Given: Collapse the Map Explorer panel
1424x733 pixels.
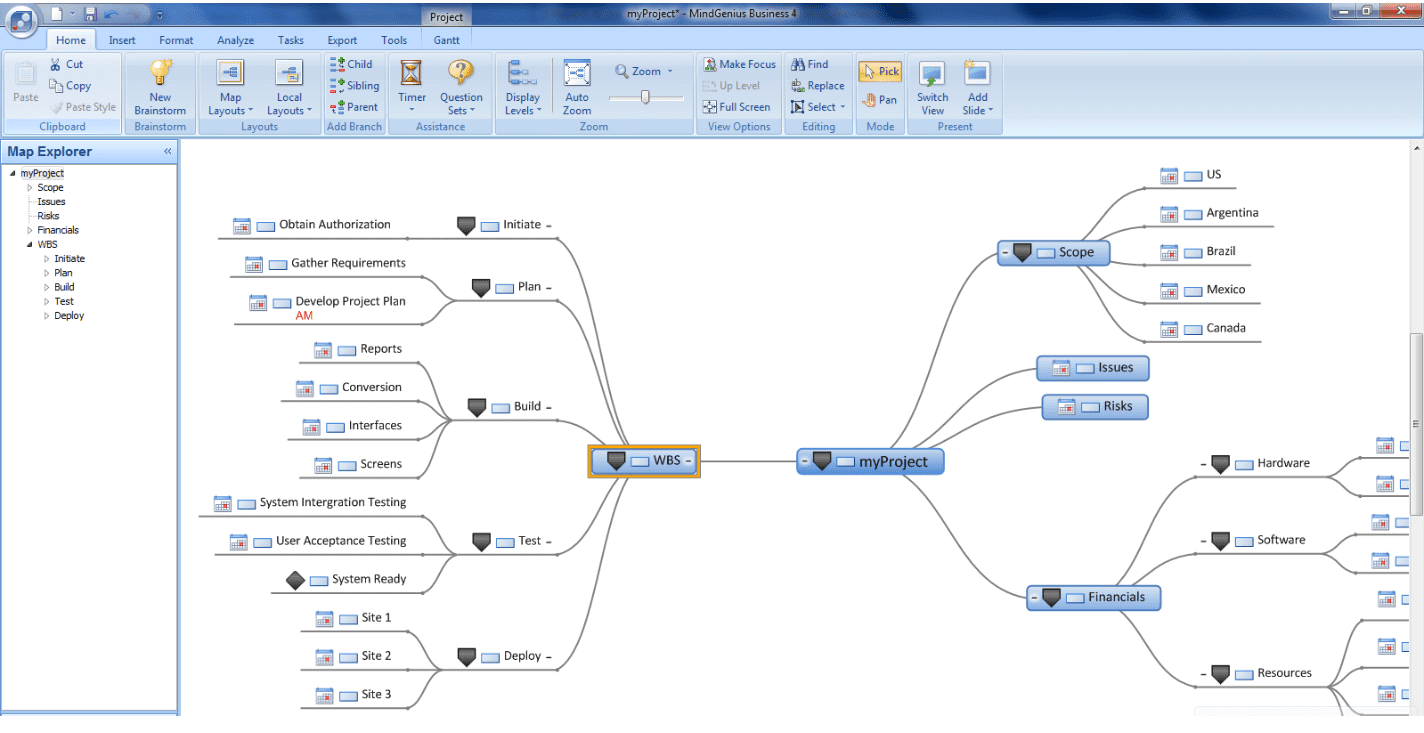Looking at the screenshot, I should 167,152.
